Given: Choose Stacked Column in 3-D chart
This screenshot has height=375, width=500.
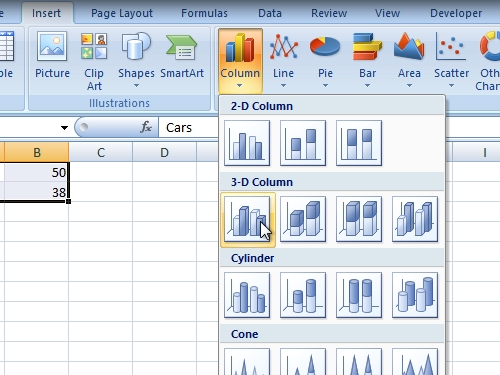Looking at the screenshot, I should pos(303,219).
